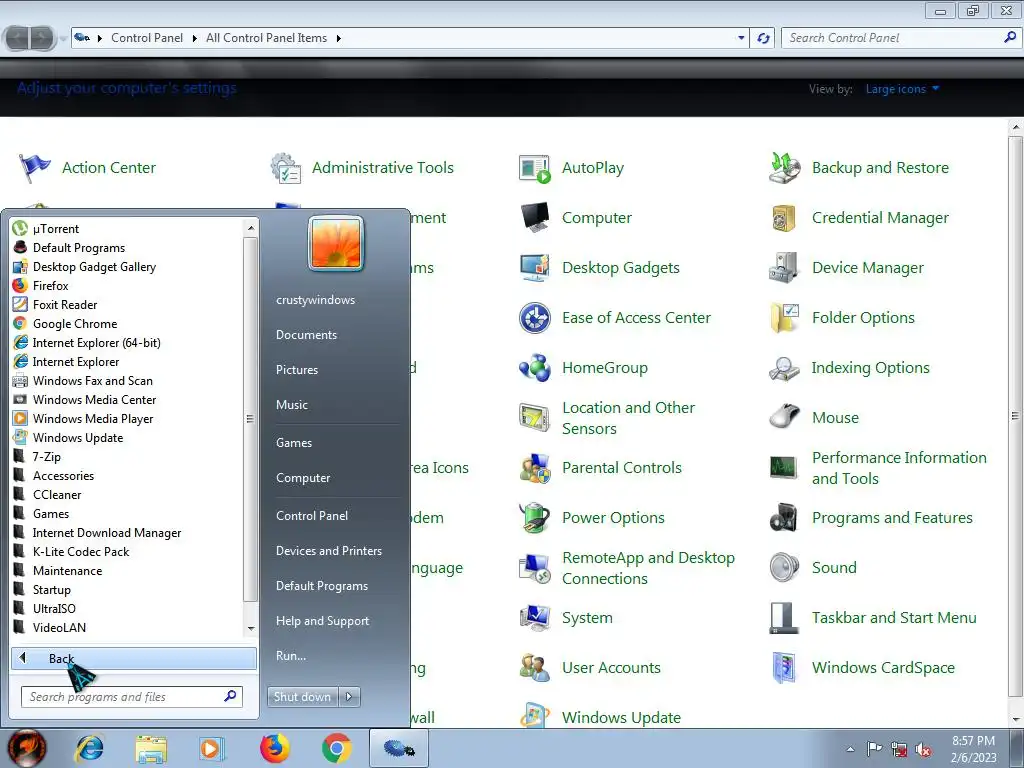
Task: Open the Taskbar and Start Menu icon
Action: coord(784,618)
